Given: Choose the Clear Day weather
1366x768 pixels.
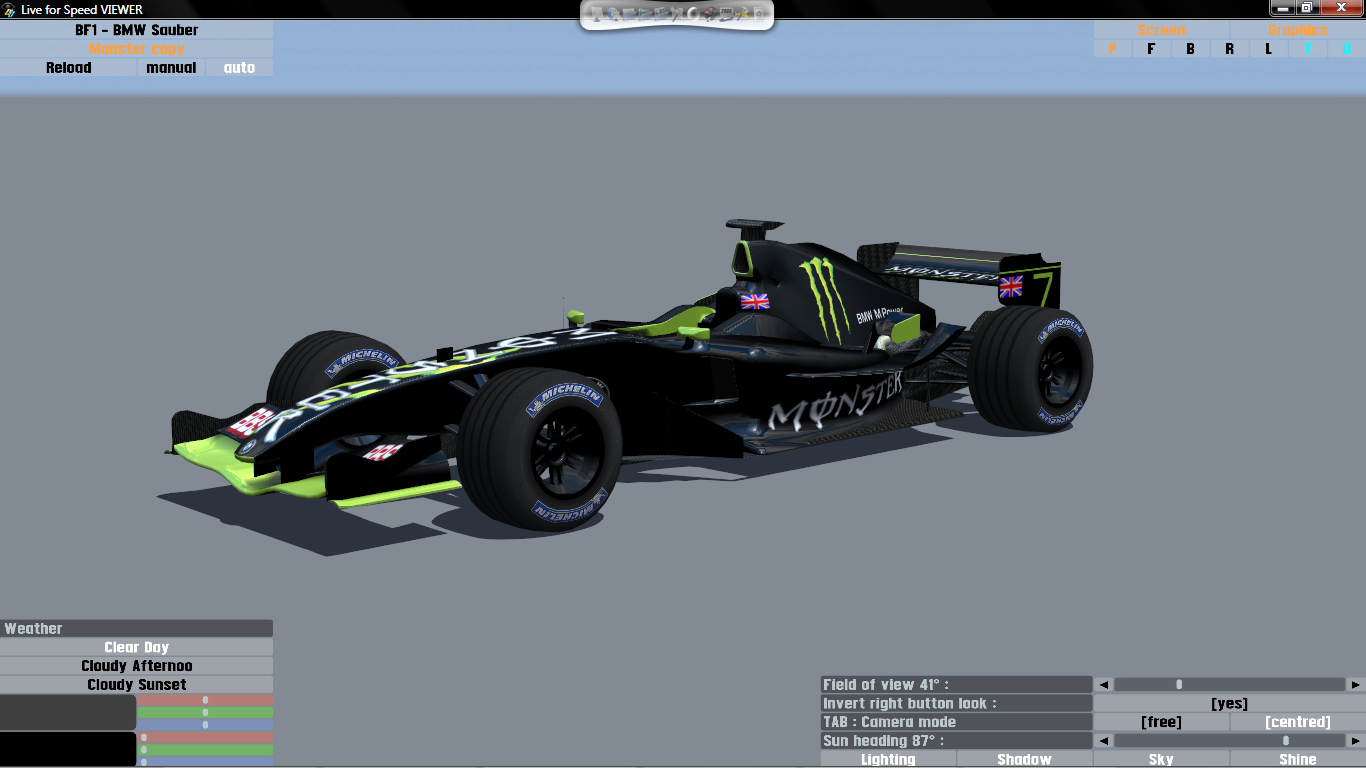Looking at the screenshot, I should click(x=137, y=647).
